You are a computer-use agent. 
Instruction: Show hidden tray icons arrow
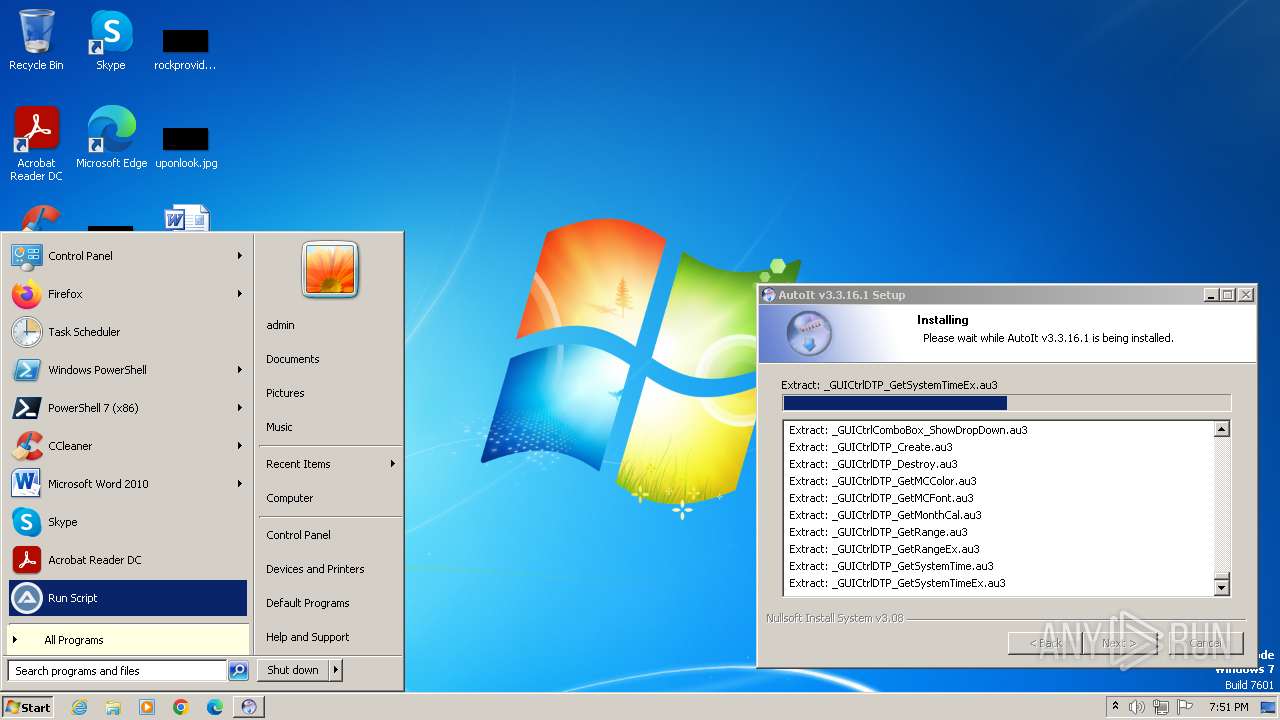(1116, 707)
